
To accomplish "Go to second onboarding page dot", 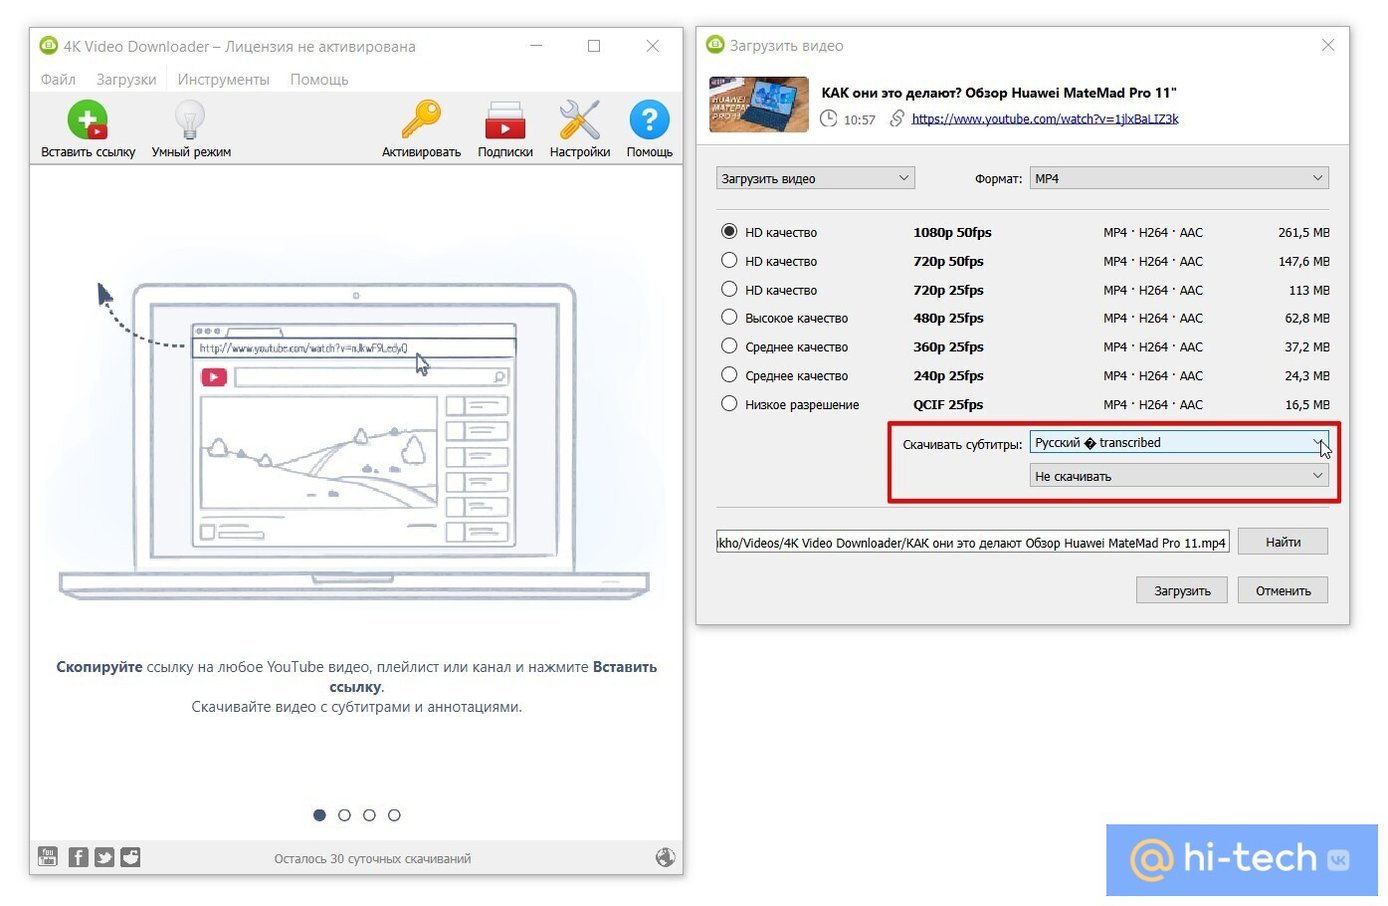I will tap(344, 815).
